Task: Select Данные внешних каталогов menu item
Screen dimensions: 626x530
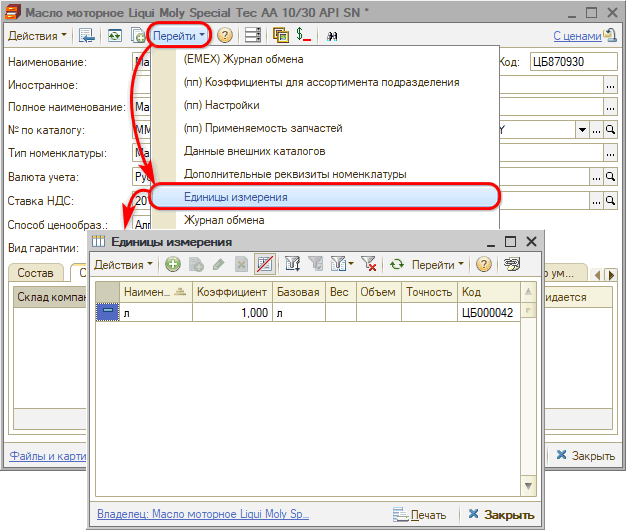Action: point(254,151)
